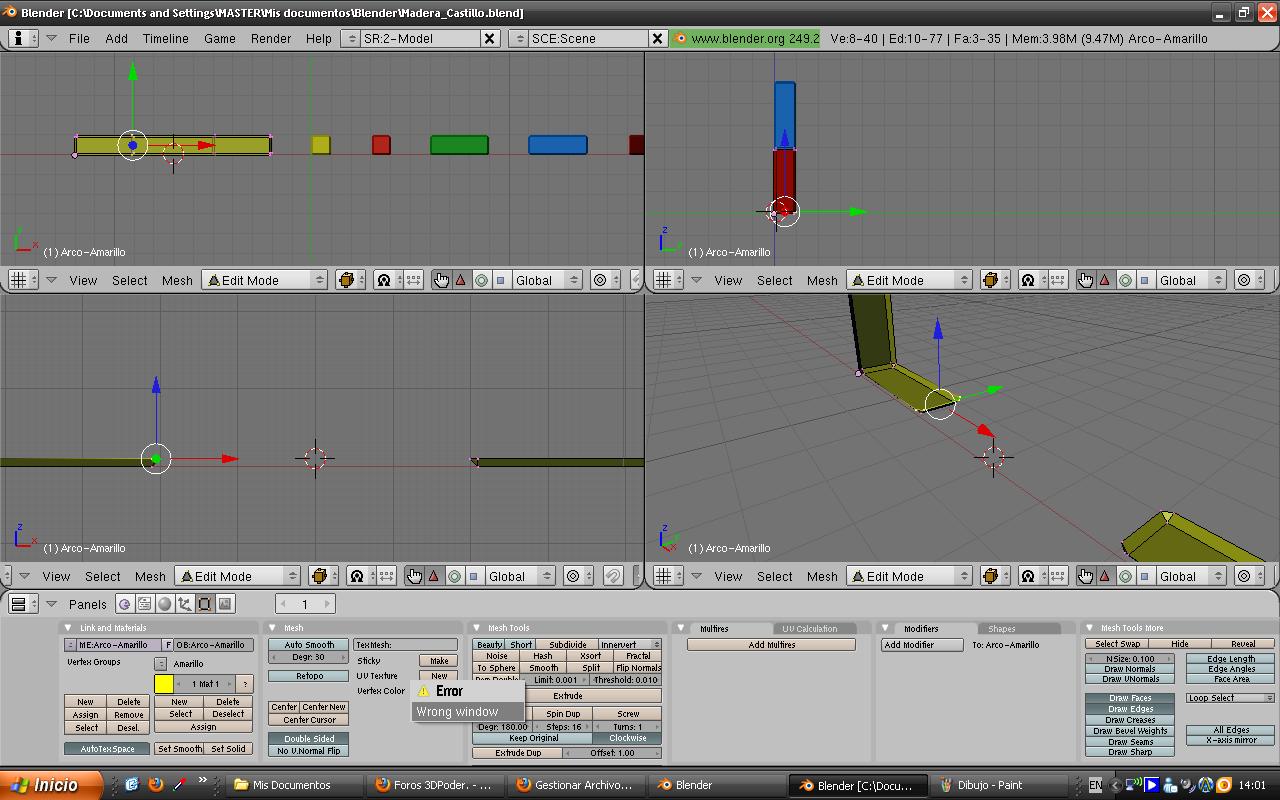Collapse the Modifiers panel
The image size is (1280, 800).
pyautogui.click(x=885, y=628)
